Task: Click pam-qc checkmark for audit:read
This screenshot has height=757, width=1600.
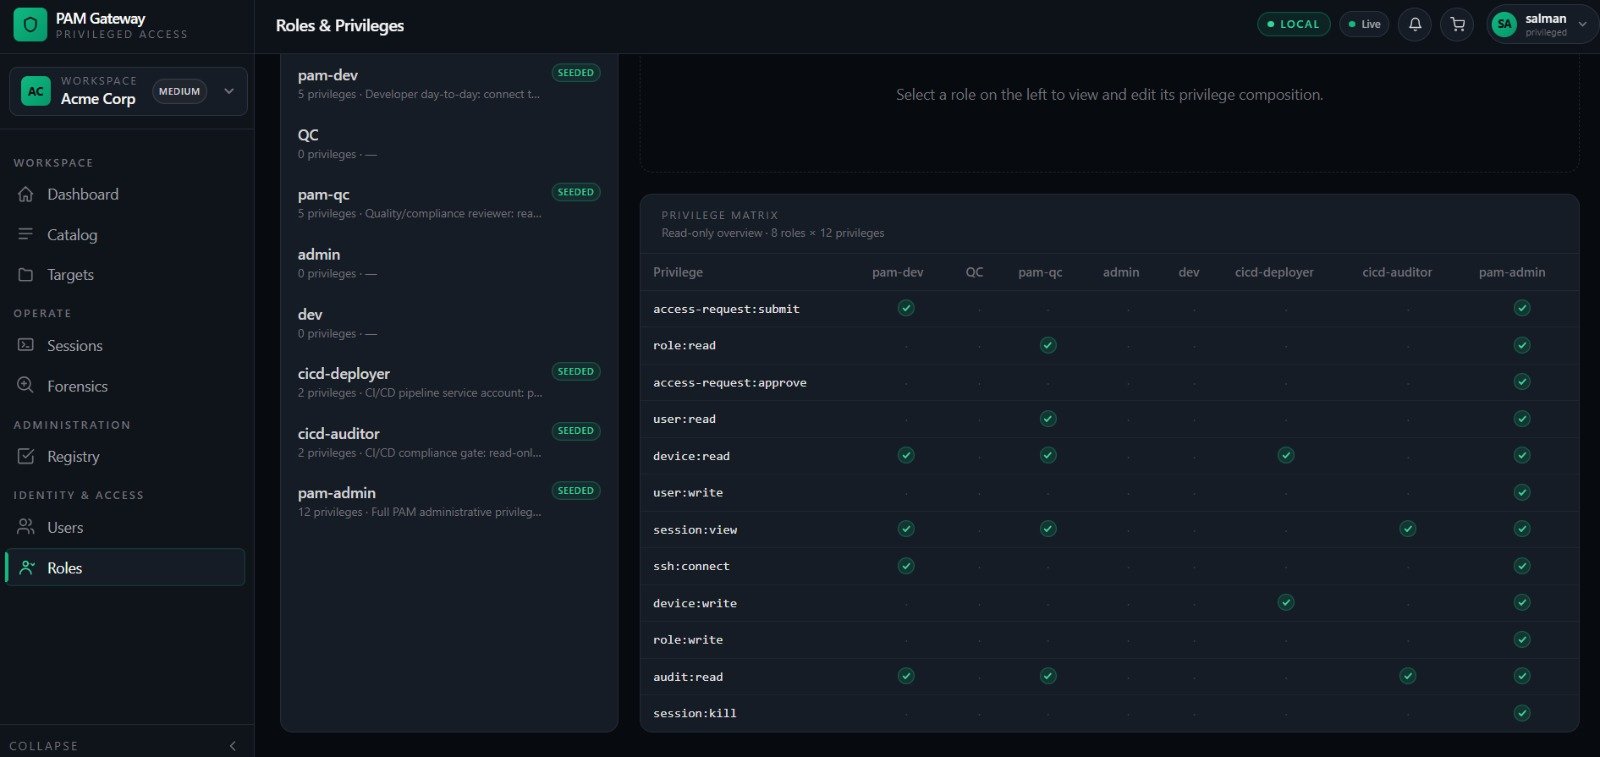Action: tap(1048, 676)
